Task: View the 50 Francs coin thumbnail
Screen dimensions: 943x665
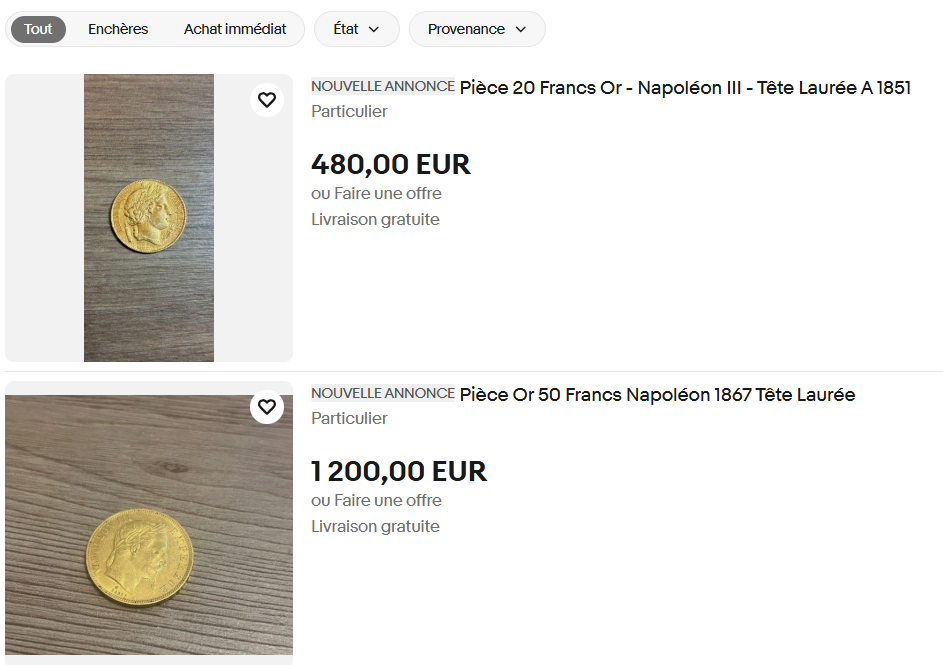Action: click(148, 524)
